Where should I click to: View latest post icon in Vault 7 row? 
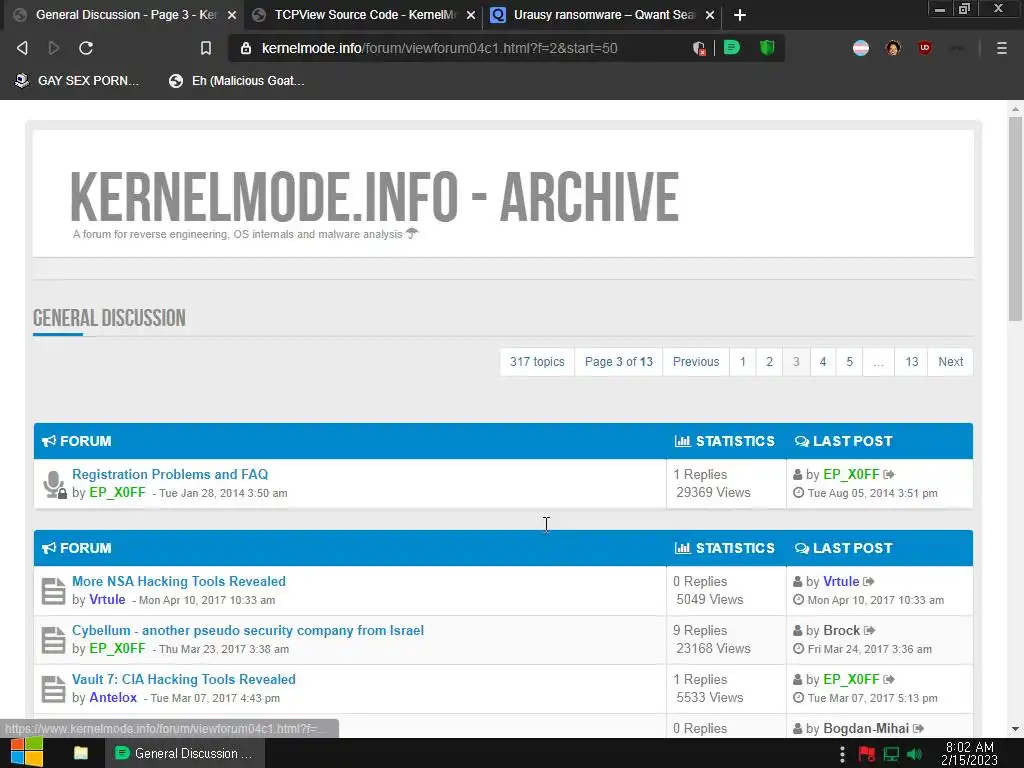pos(889,680)
